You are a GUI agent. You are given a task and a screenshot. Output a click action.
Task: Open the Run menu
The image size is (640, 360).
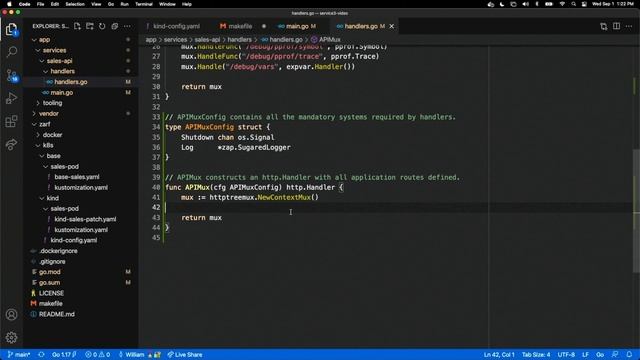(124, 4)
